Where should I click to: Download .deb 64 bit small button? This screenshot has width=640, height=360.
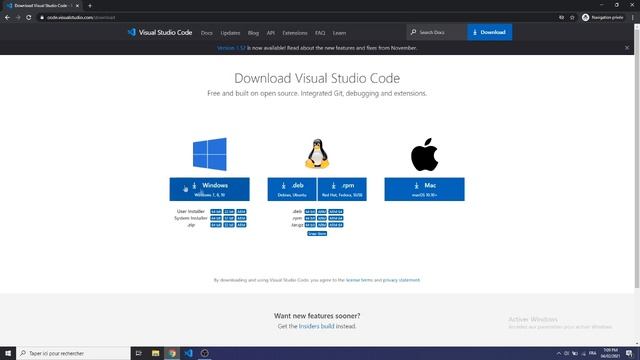pyautogui.click(x=310, y=211)
